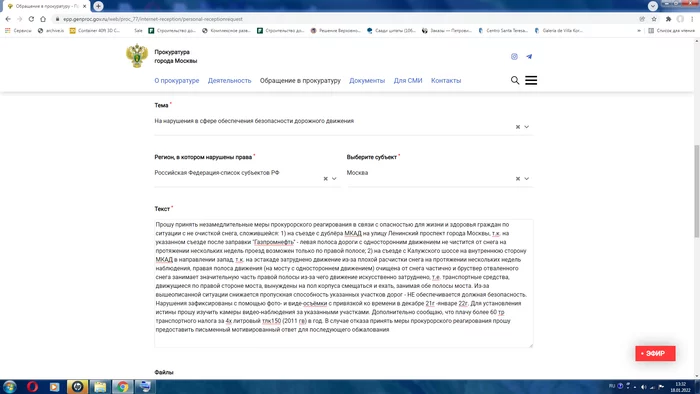Screen dimensions: 700x394
Task: Clear the 'Тема' field with its X icon
Action: click(x=518, y=127)
